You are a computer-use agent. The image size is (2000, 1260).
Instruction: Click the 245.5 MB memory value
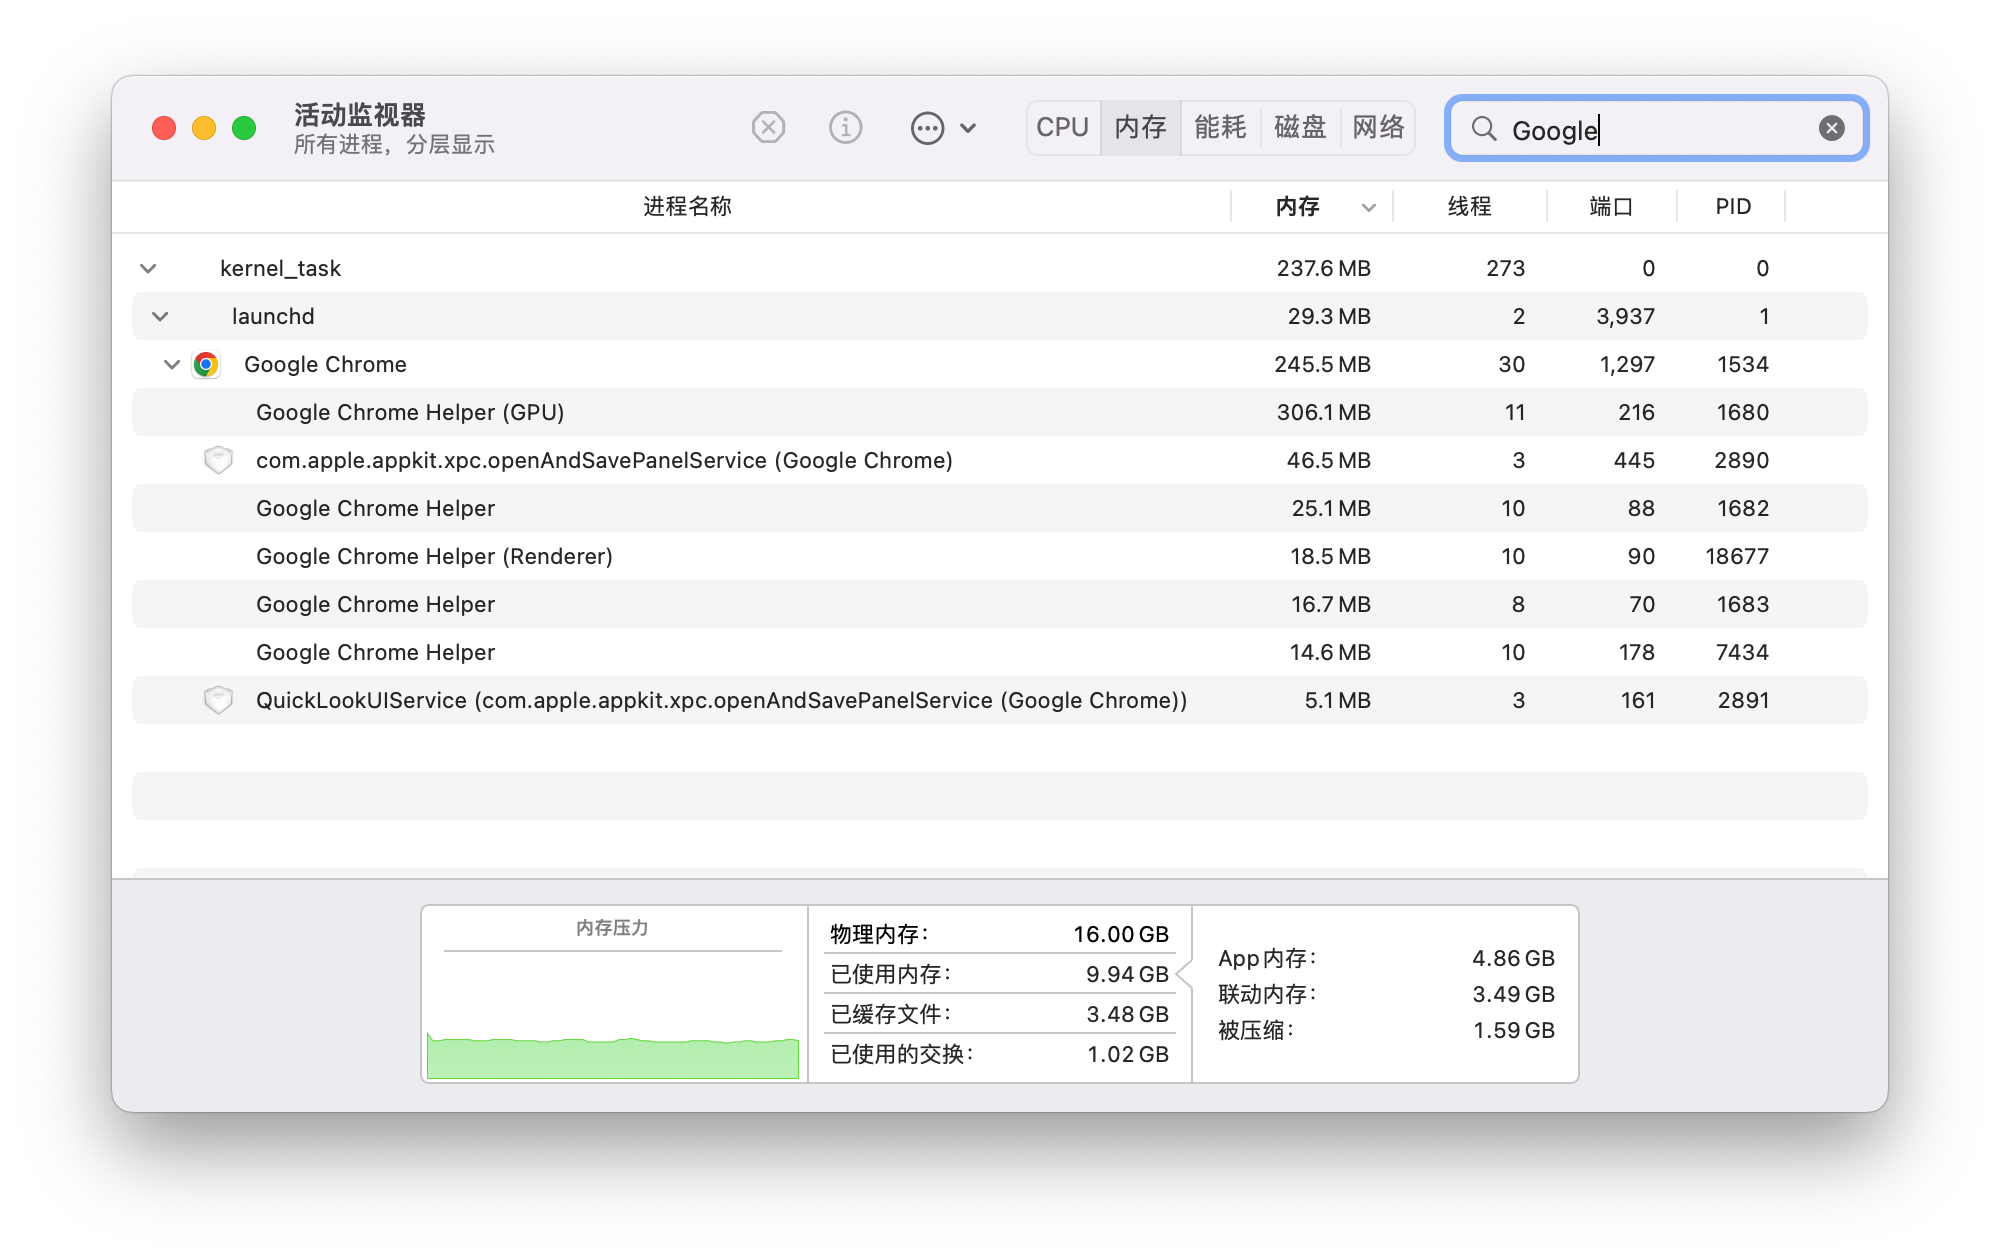point(1322,364)
